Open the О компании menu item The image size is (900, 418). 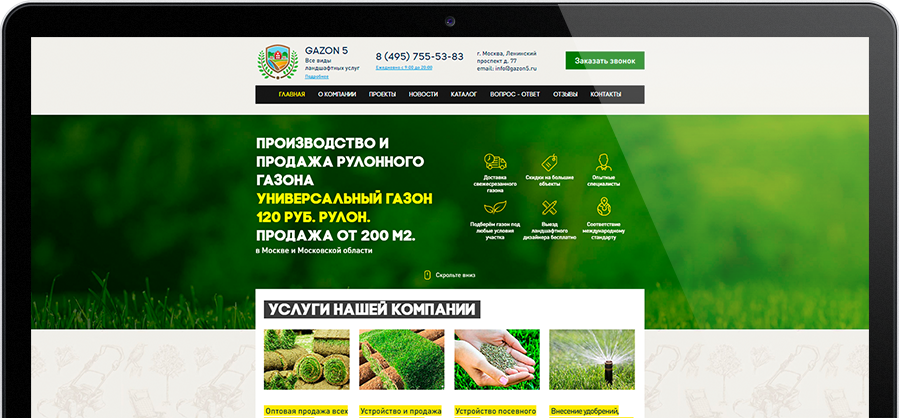point(337,95)
